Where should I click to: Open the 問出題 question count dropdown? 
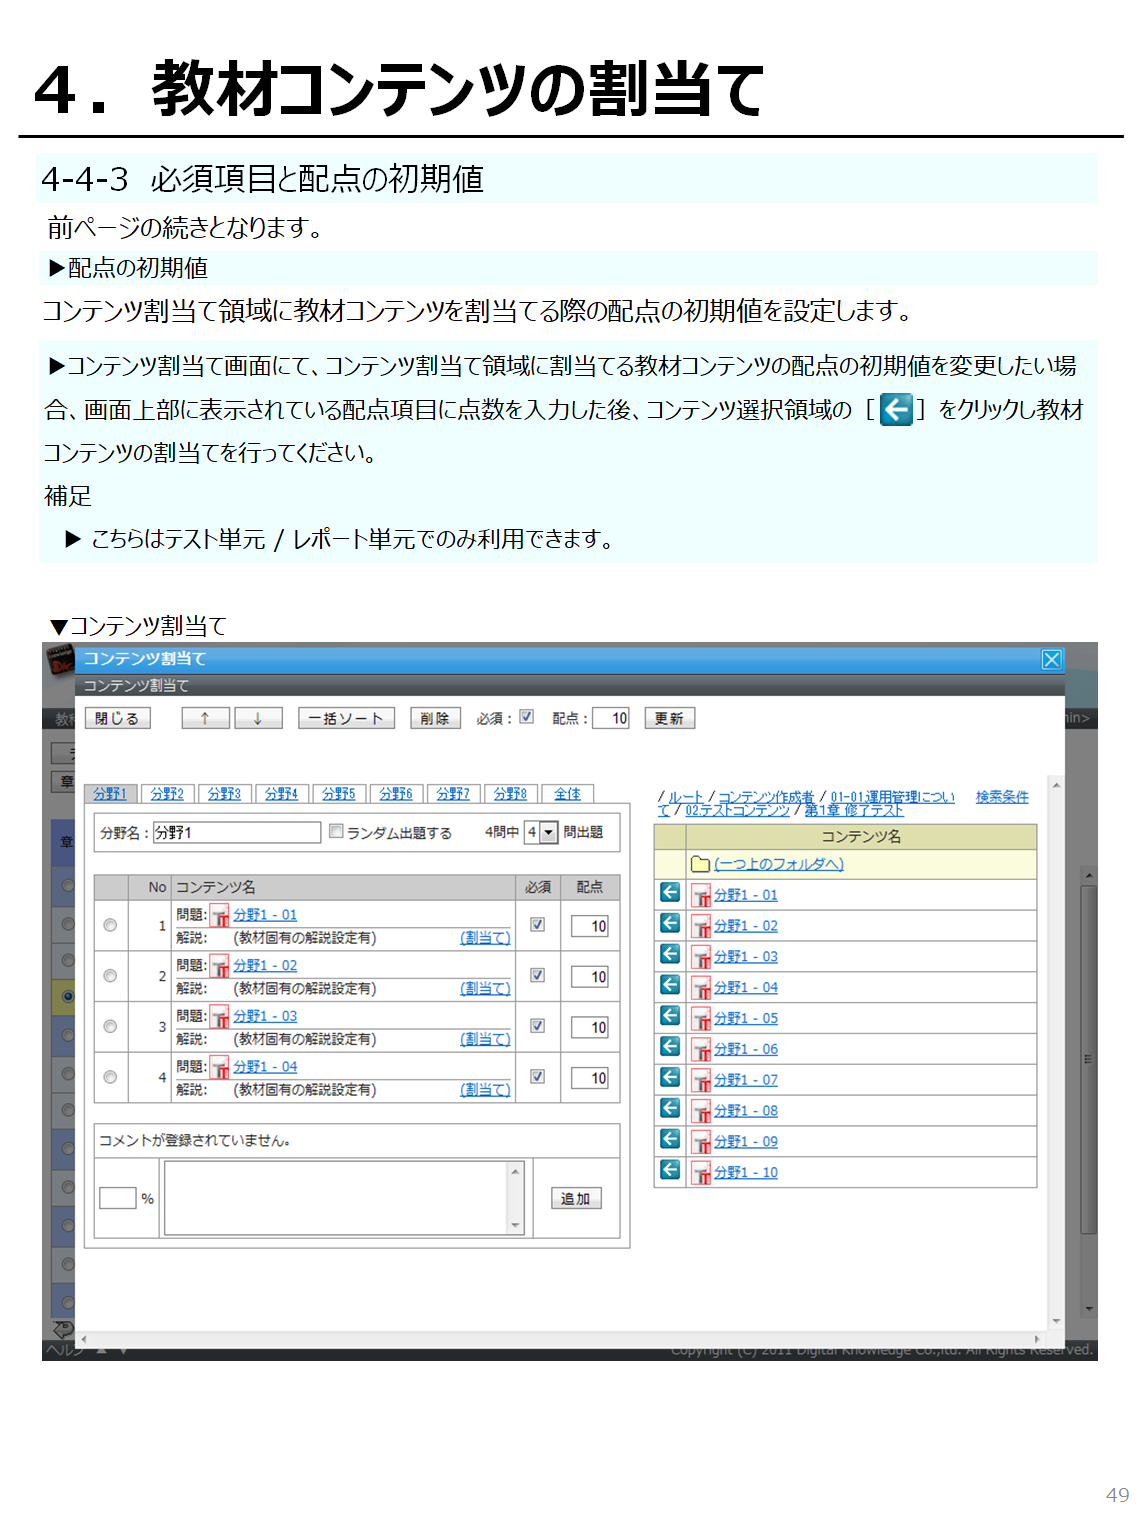(548, 832)
